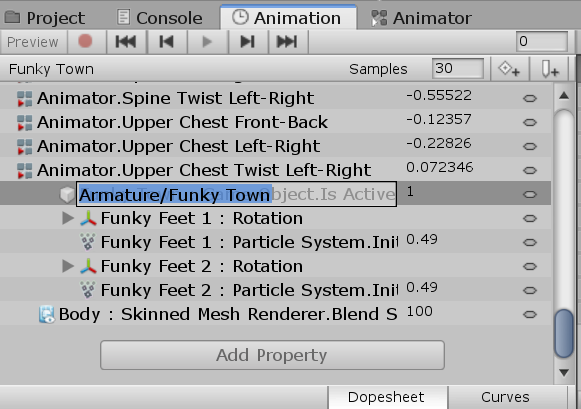Viewport: 581px width, 409px height.
Task: Go to next keyframe
Action: (x=248, y=41)
